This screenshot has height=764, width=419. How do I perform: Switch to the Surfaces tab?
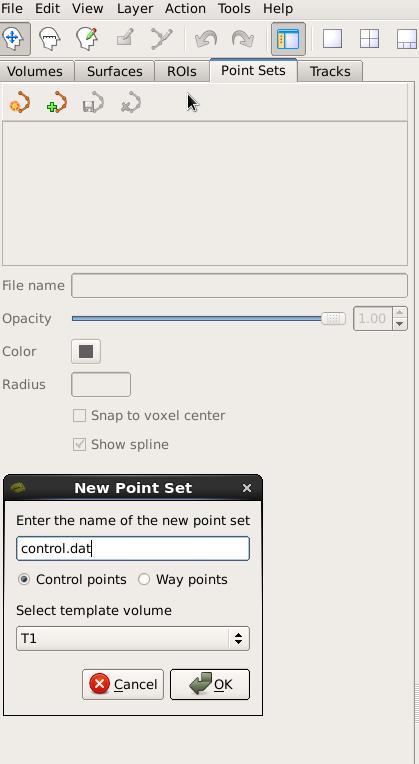pyautogui.click(x=114, y=71)
